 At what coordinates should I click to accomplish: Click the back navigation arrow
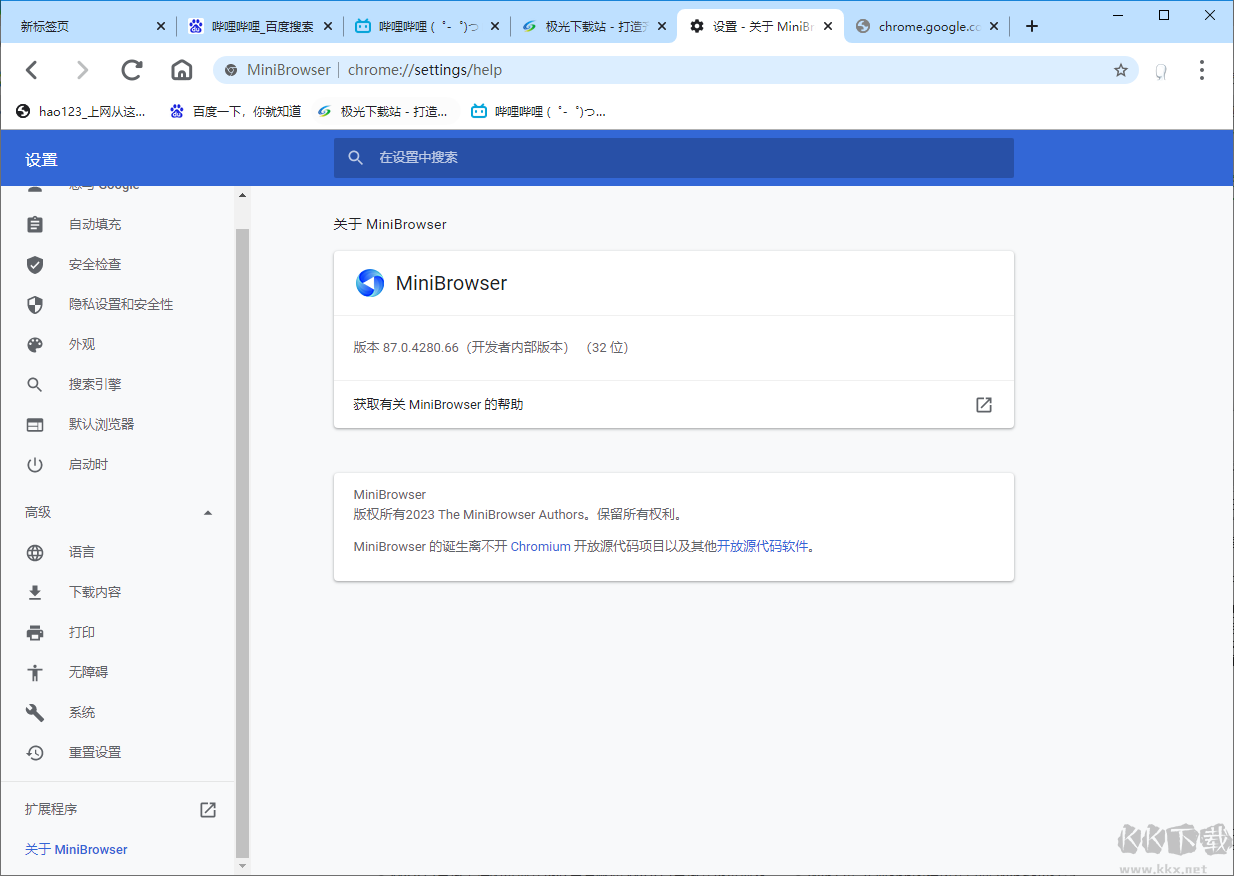(x=31, y=70)
